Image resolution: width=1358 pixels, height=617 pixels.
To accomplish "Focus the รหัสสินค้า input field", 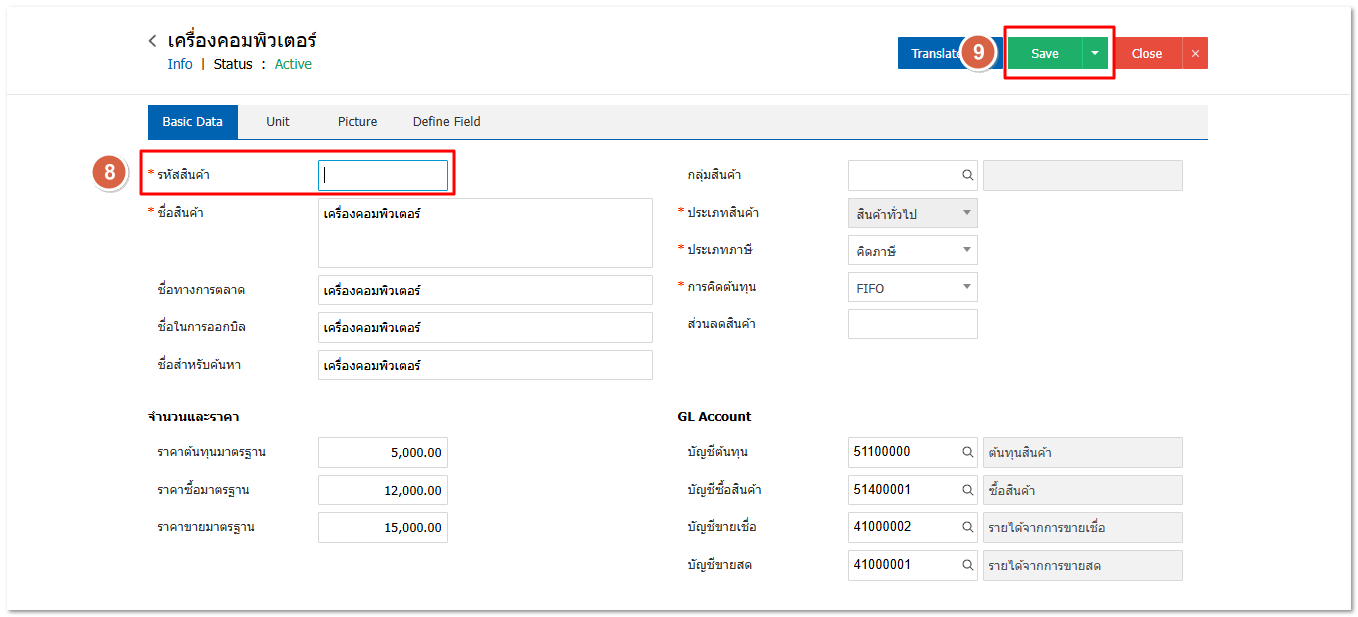I will click(x=383, y=175).
